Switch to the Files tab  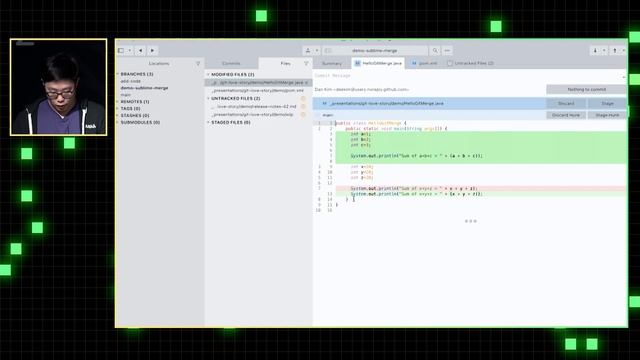[285, 64]
